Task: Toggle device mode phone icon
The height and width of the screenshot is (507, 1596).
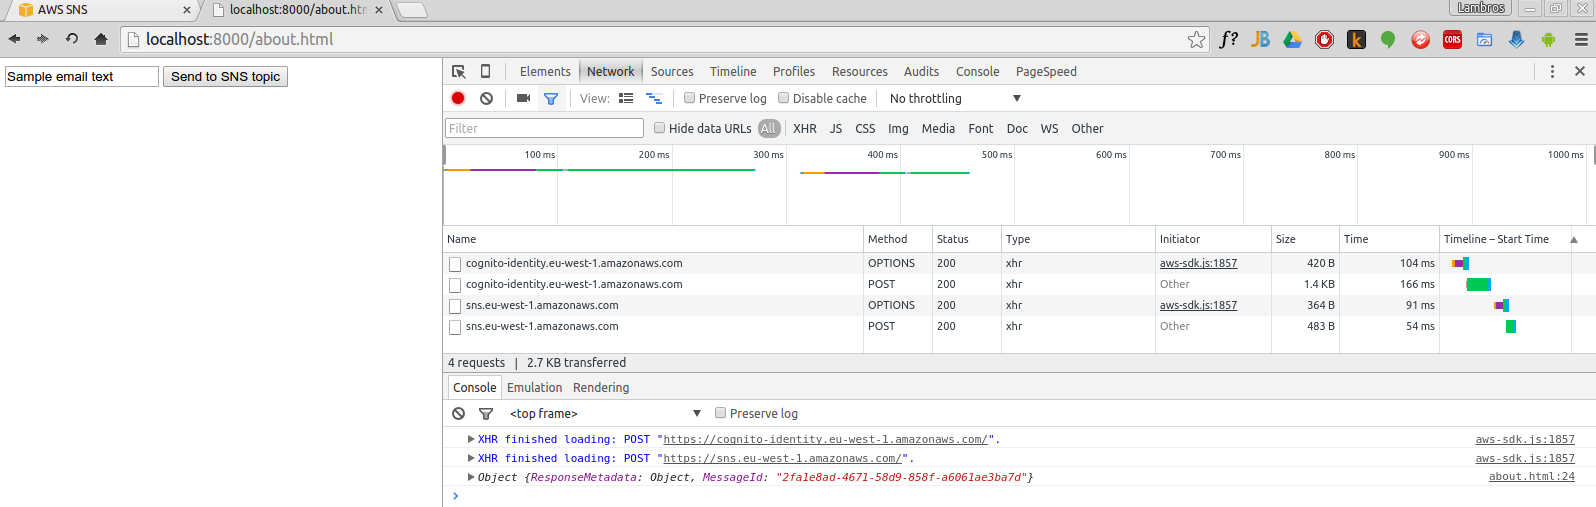Action: (x=486, y=71)
